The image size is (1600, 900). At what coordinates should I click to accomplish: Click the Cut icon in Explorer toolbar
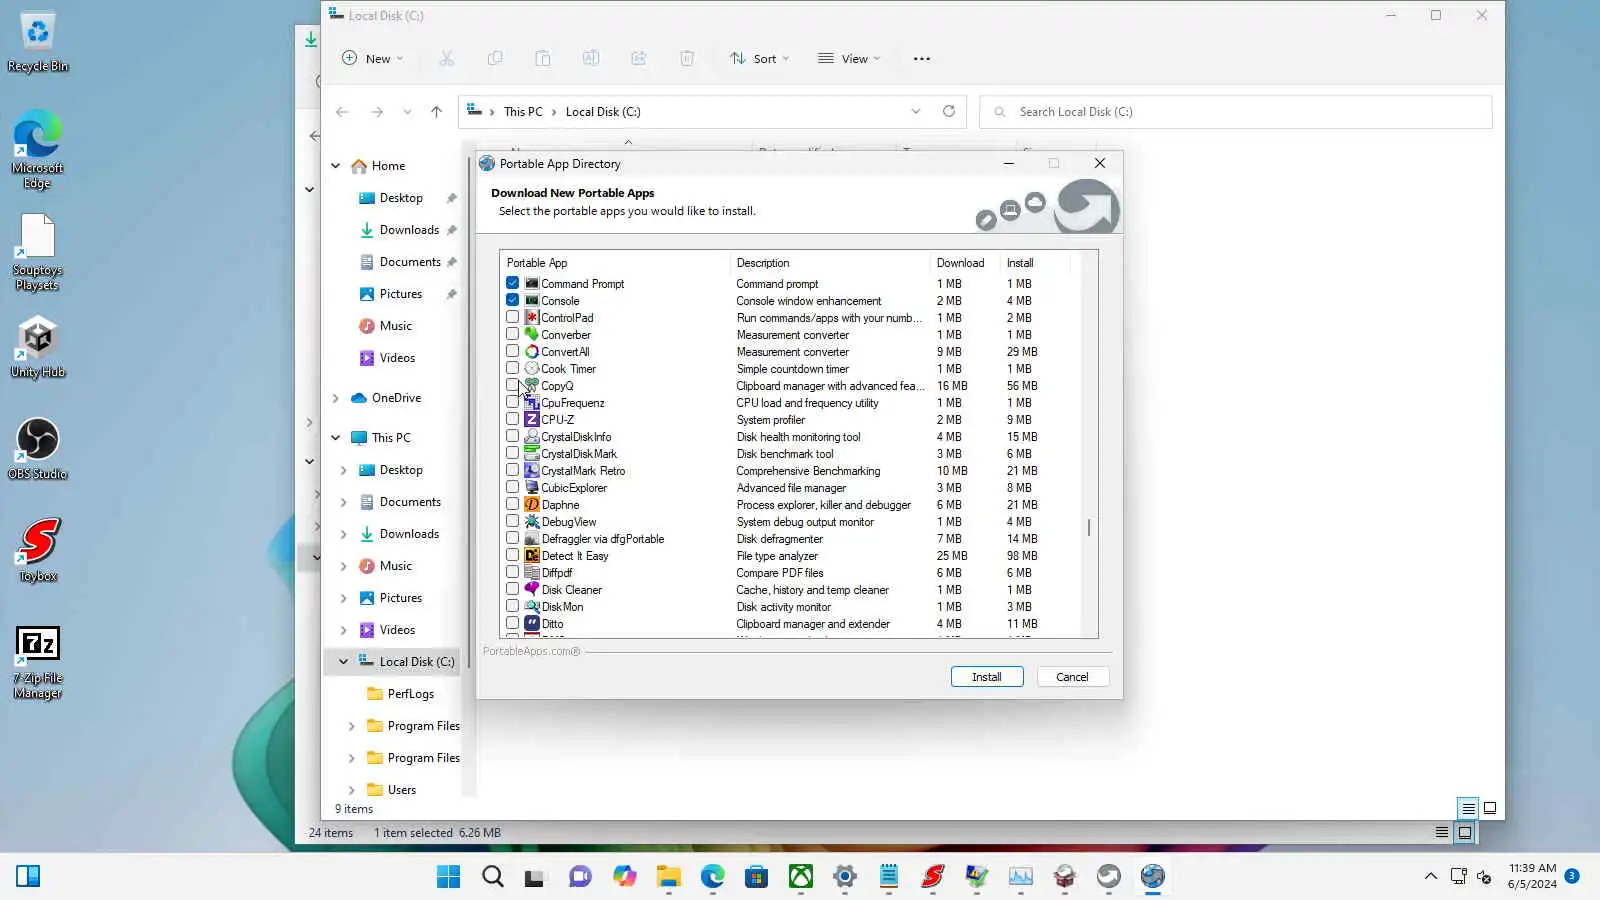447,58
